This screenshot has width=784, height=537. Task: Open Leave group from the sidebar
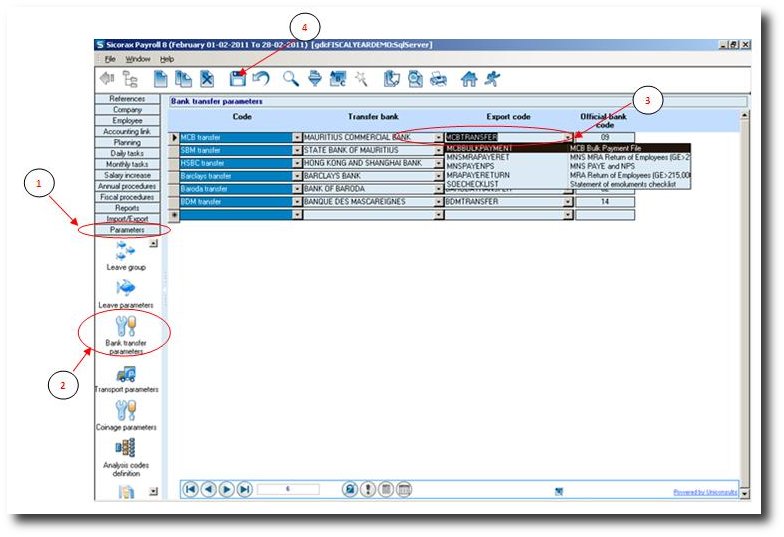coord(126,254)
